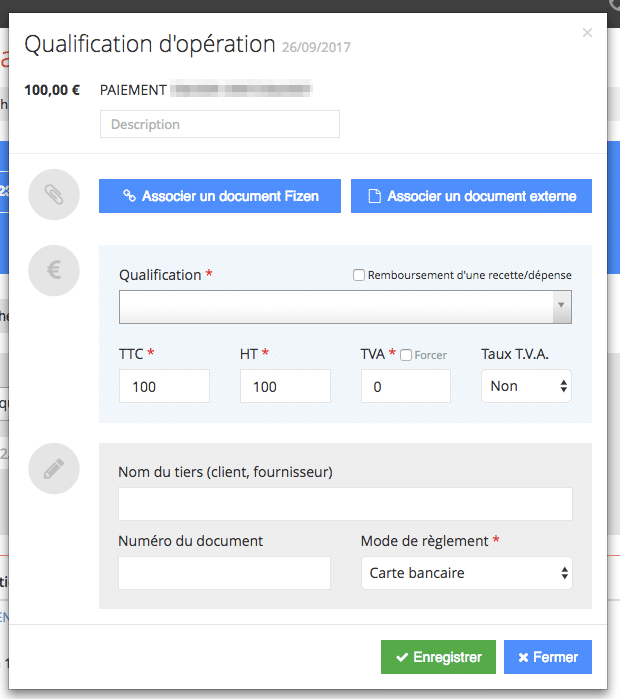Click the Enregistrer save button
Screen dimensions: 620x699
click(x=438, y=657)
